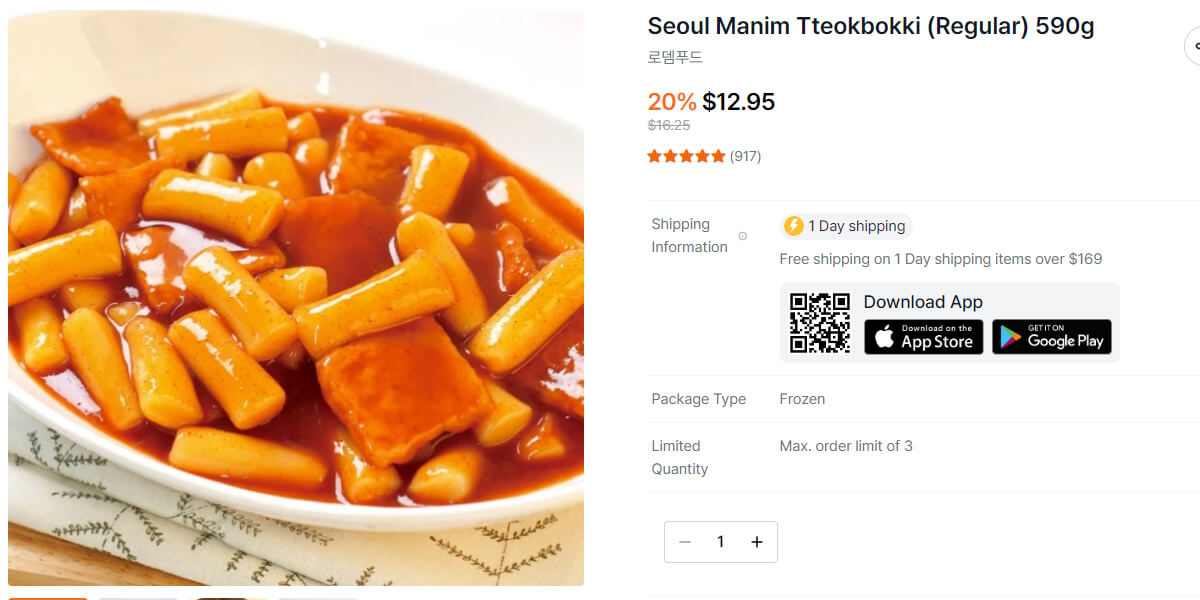This screenshot has height=600, width=1200.
Task: Tap the App Store download badge
Action: click(x=923, y=337)
